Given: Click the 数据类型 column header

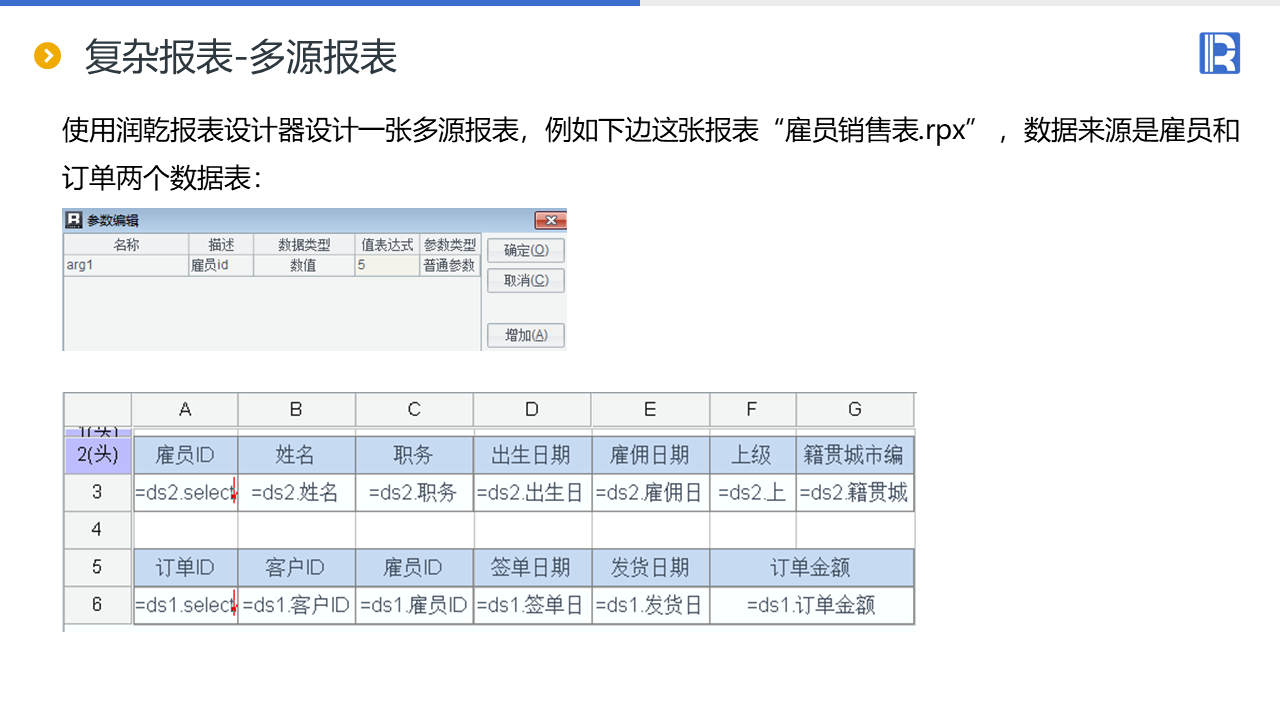Looking at the screenshot, I should pos(304,245).
